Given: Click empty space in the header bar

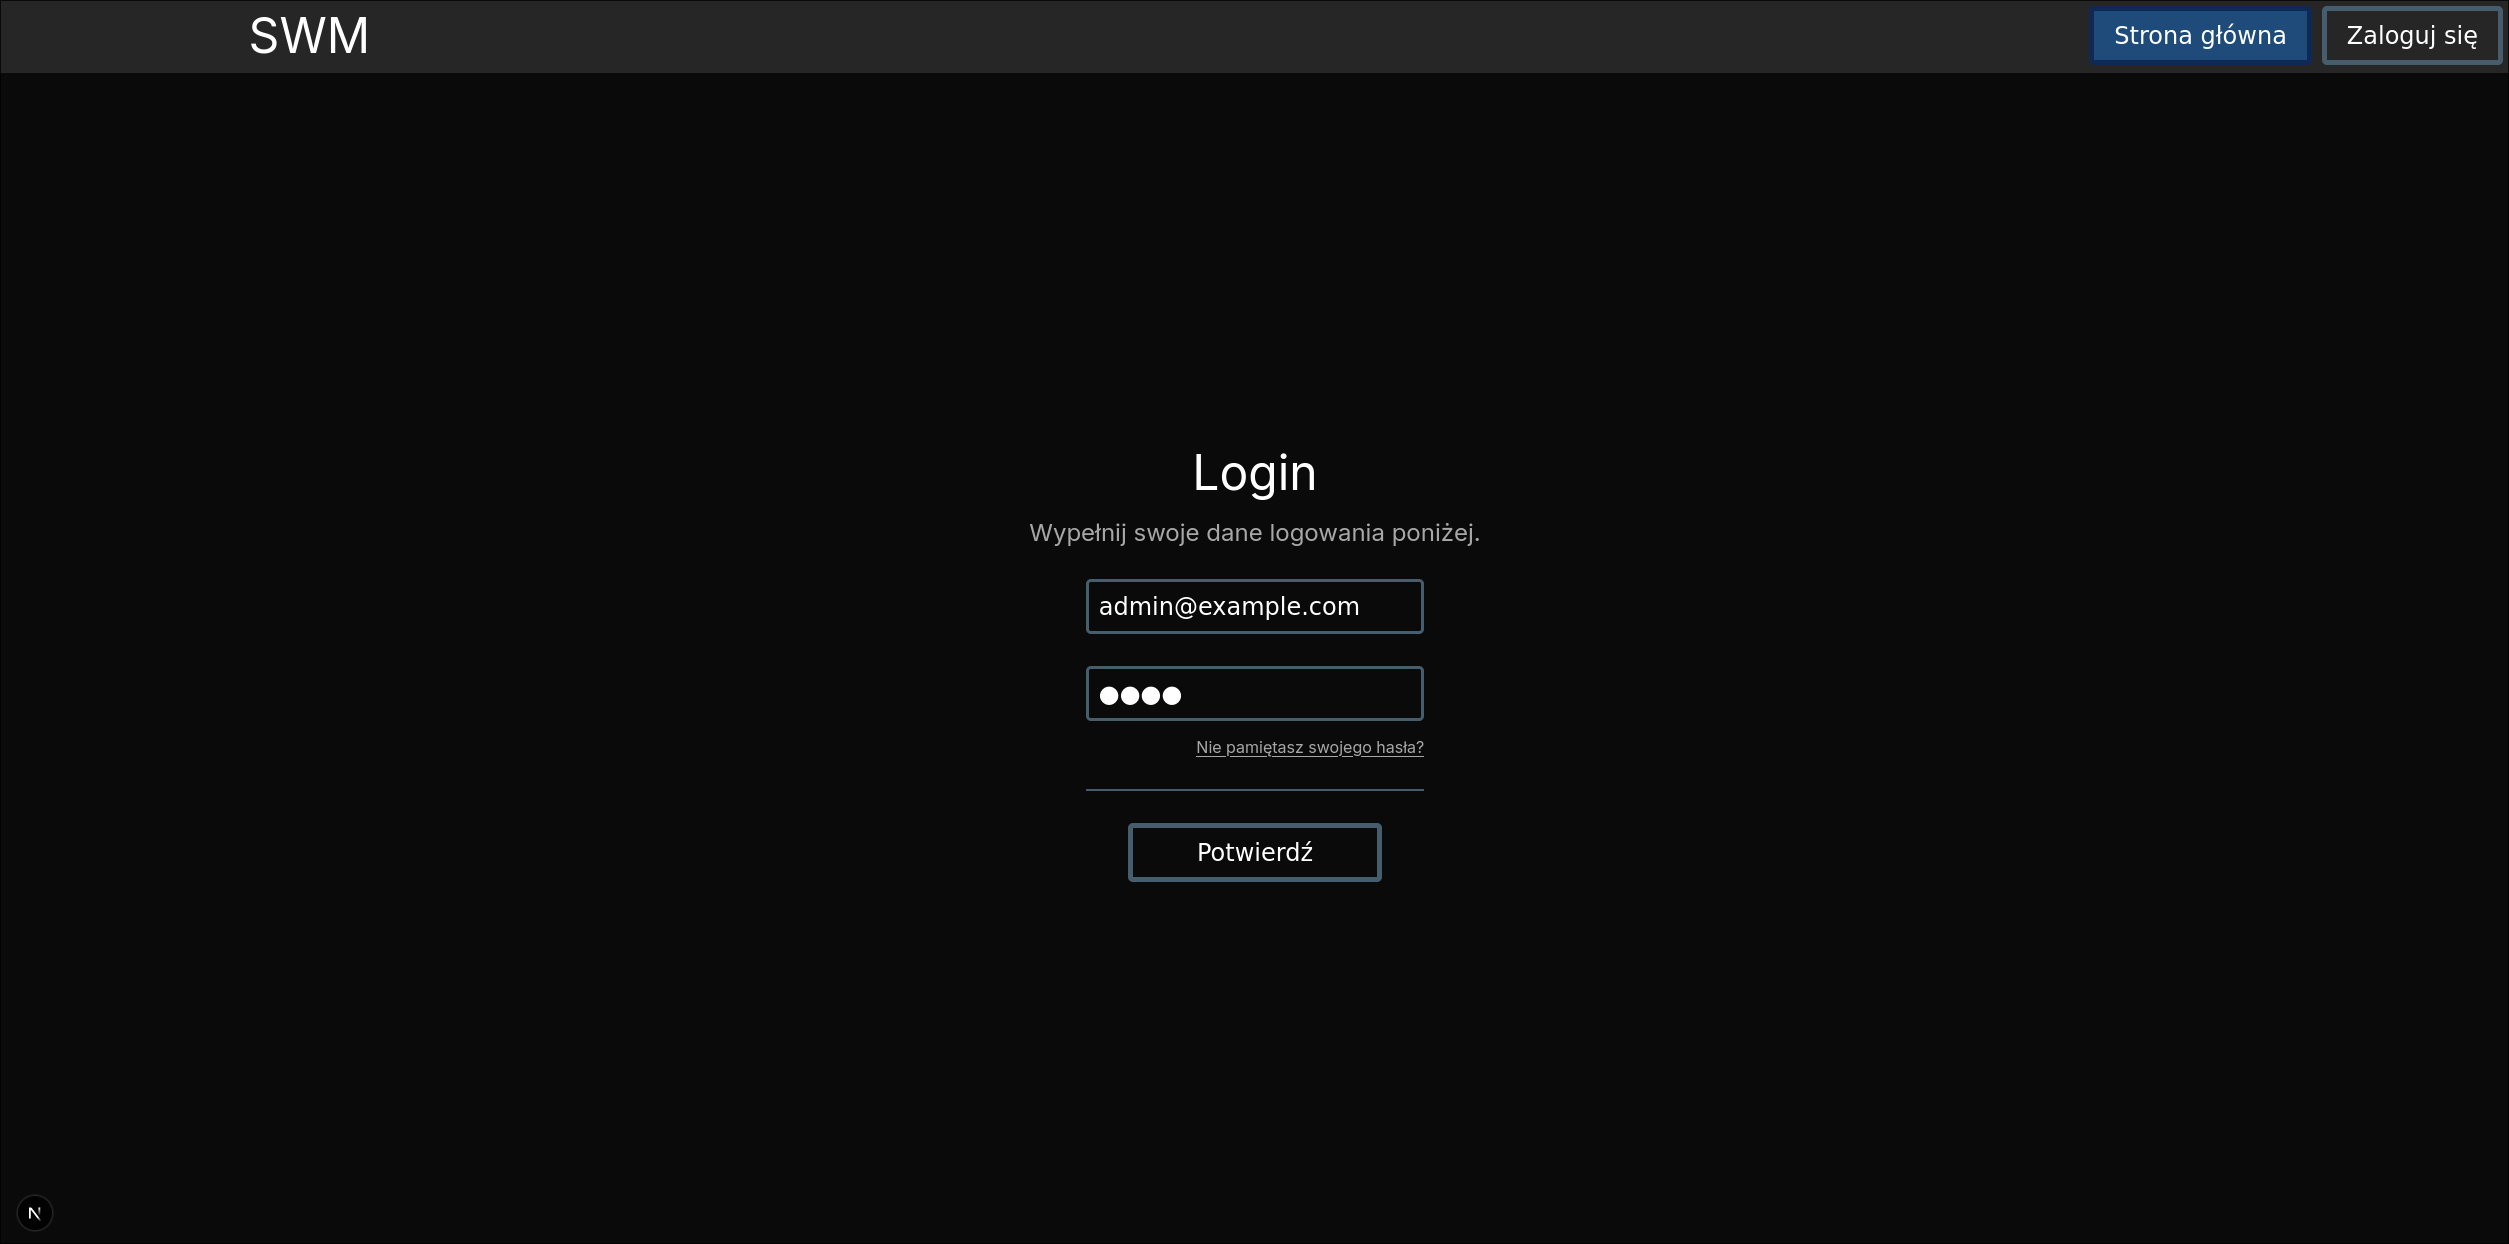Looking at the screenshot, I should 1200,36.
